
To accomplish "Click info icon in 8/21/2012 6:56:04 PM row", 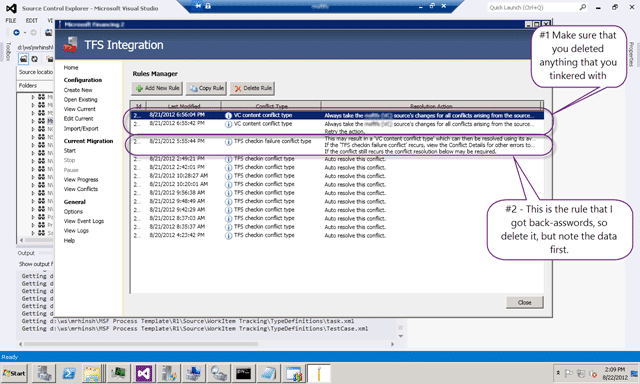I will click(x=229, y=115).
